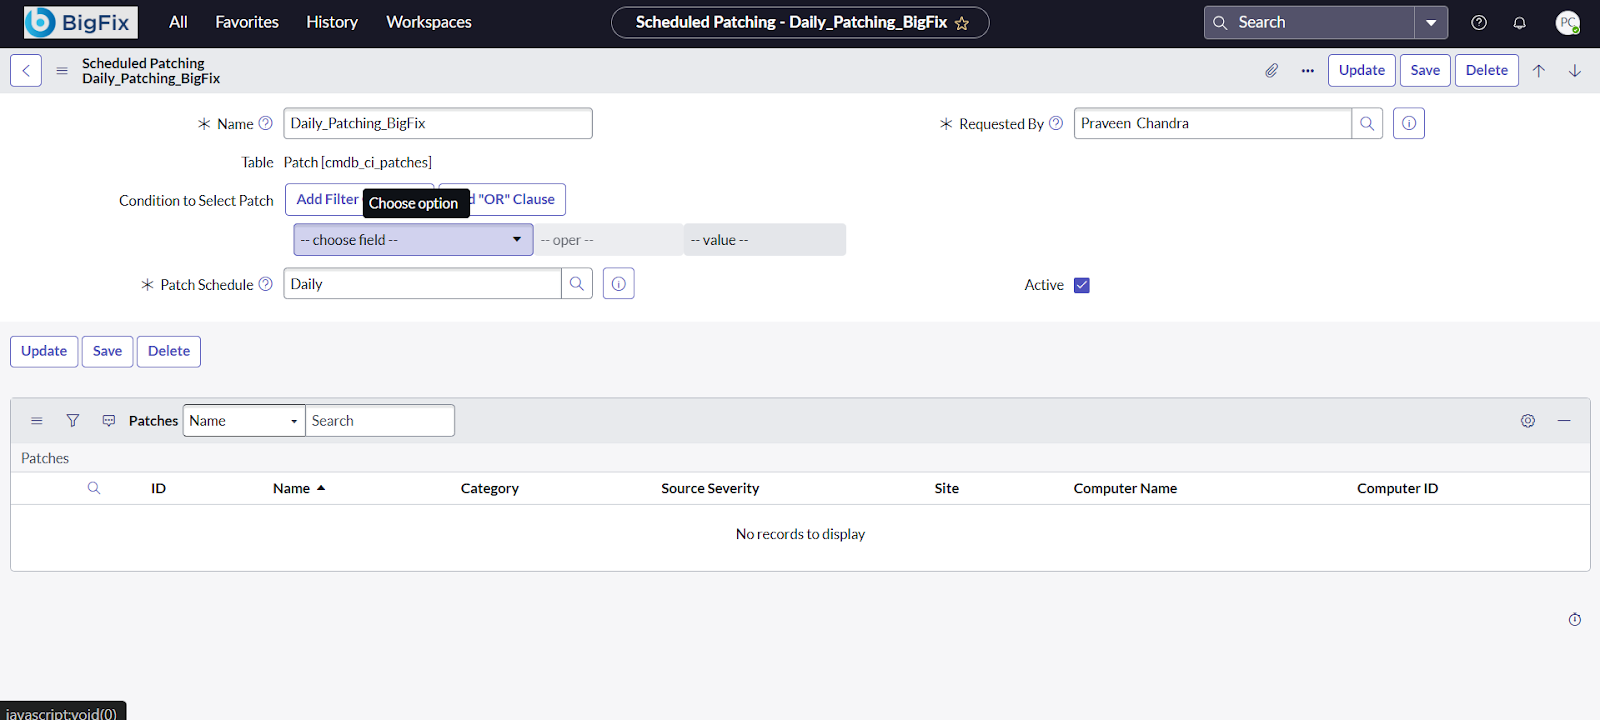Click the column search magnifier in Patches table

coord(94,488)
